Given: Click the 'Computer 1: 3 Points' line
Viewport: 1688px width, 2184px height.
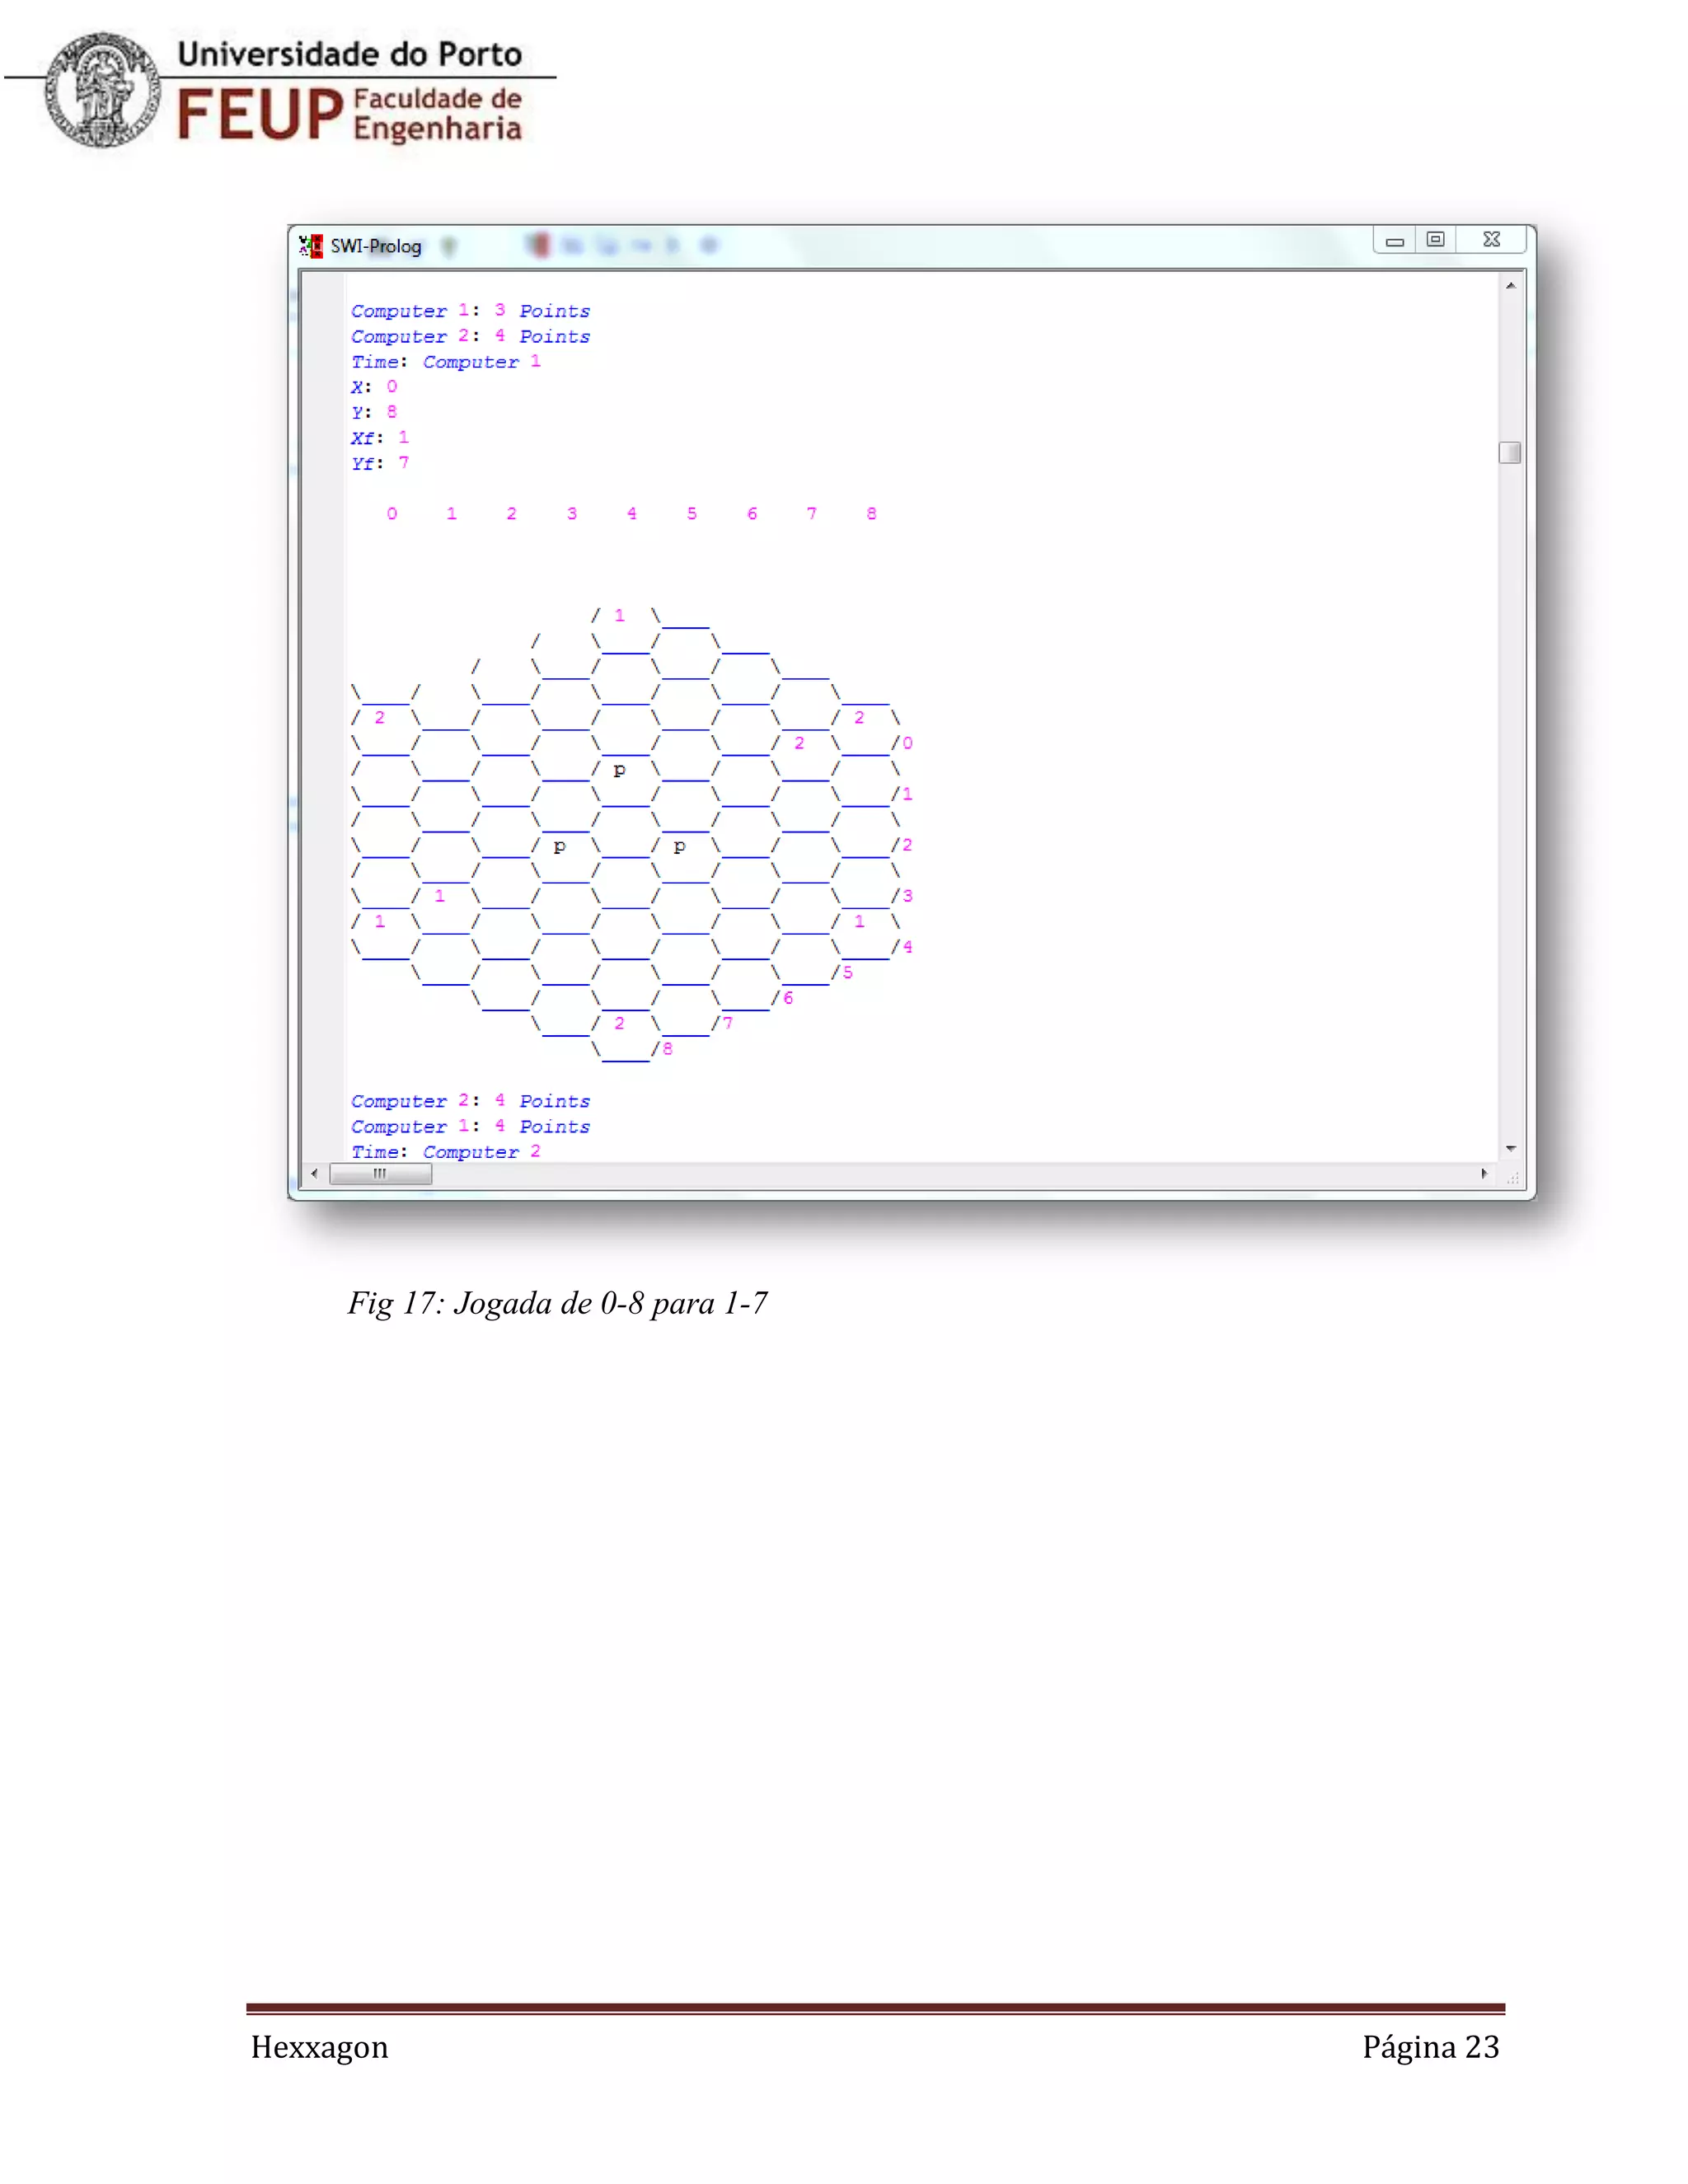Looking at the screenshot, I should tap(470, 311).
